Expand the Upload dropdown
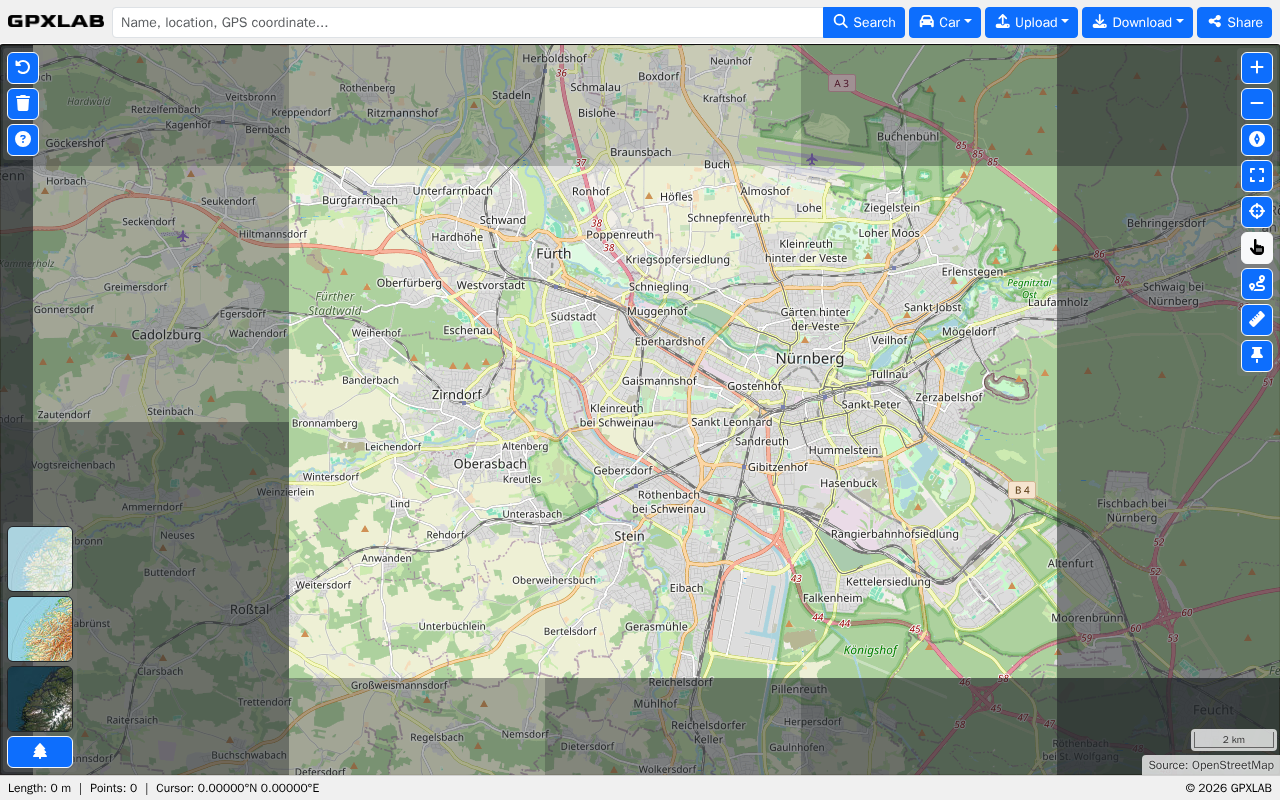The height and width of the screenshot is (800, 1280). 1031,22
